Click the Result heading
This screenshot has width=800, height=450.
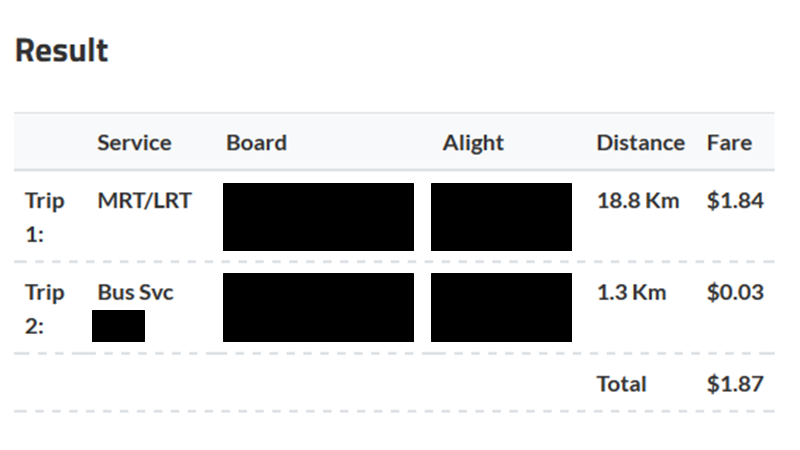click(62, 51)
